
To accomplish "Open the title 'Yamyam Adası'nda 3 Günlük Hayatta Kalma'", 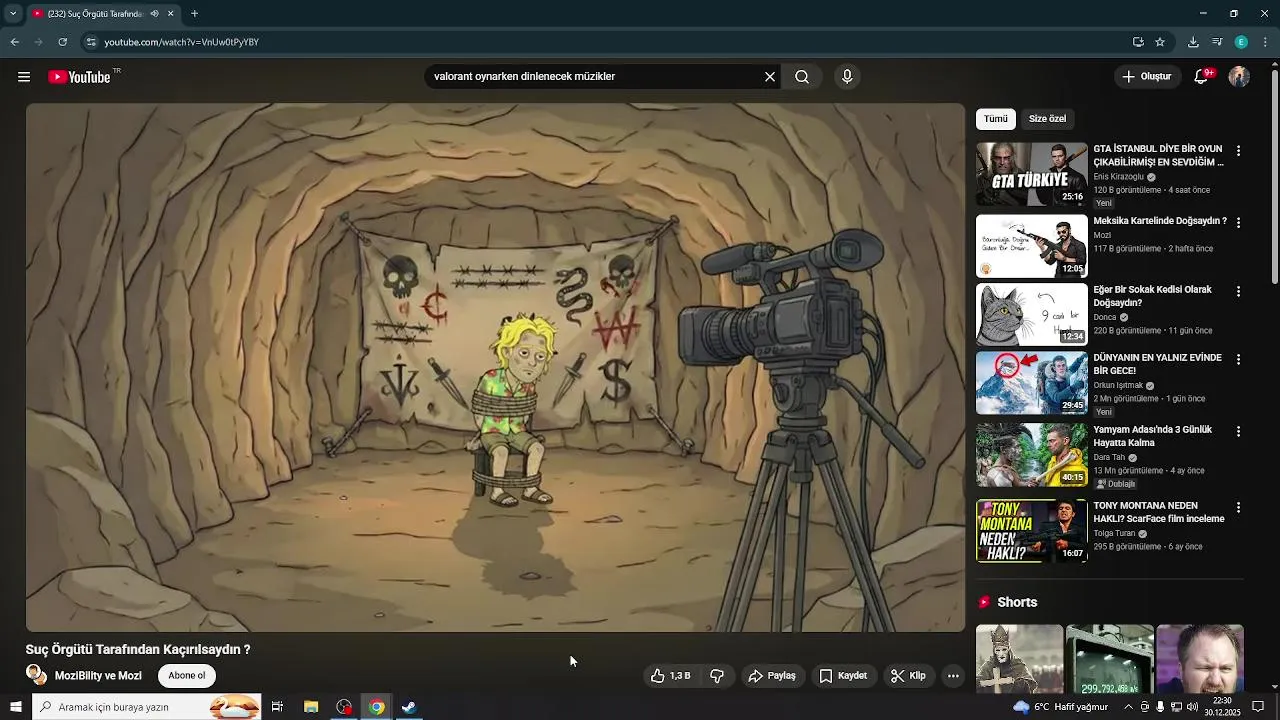I will tap(1153, 436).
